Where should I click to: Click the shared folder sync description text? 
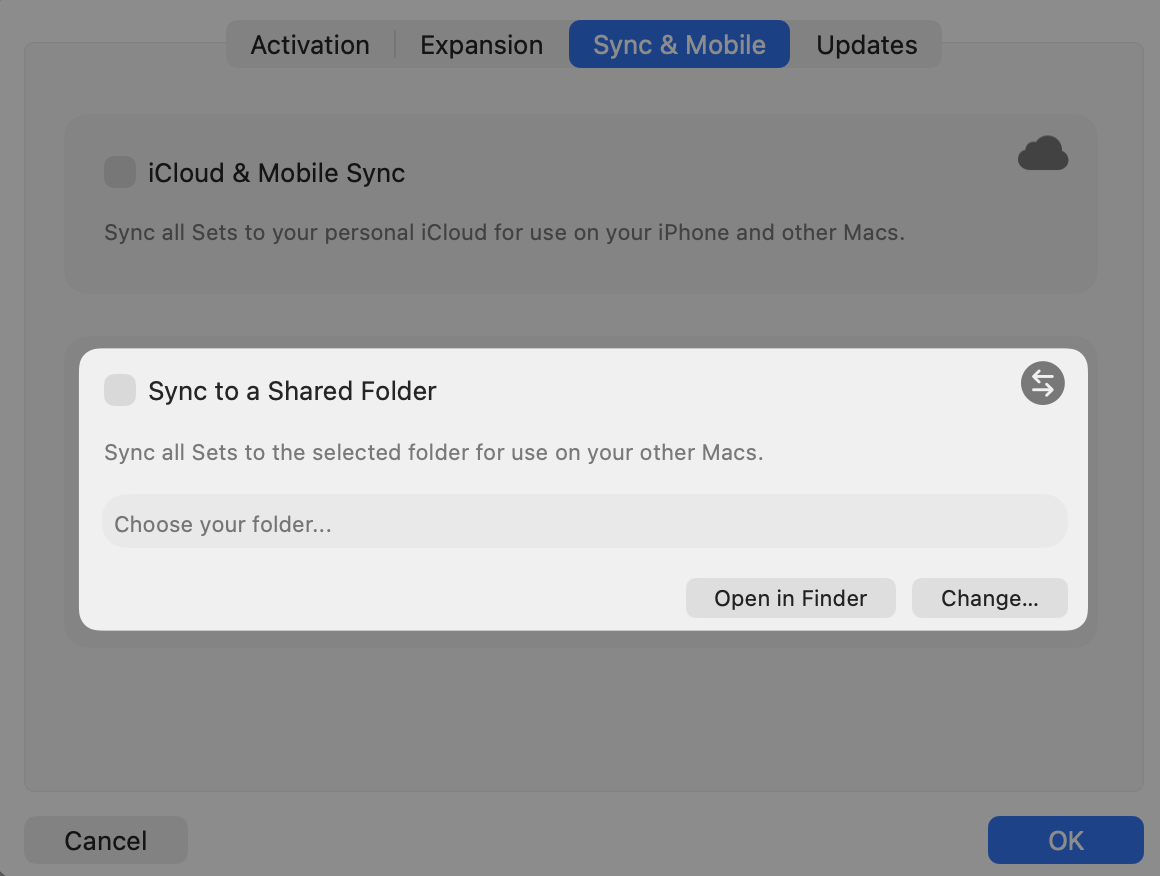[433, 452]
